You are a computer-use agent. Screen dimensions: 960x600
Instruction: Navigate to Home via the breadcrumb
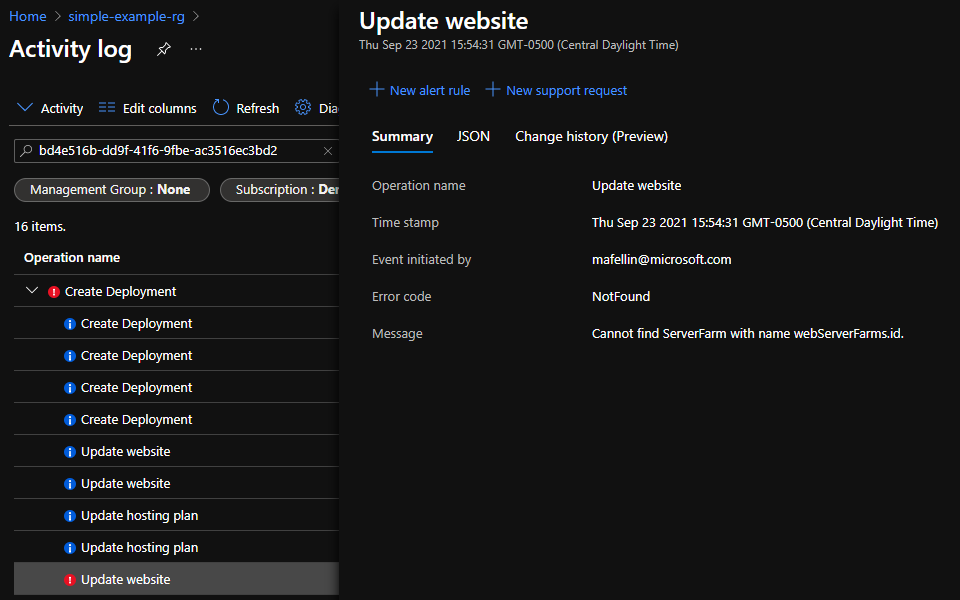coord(27,15)
